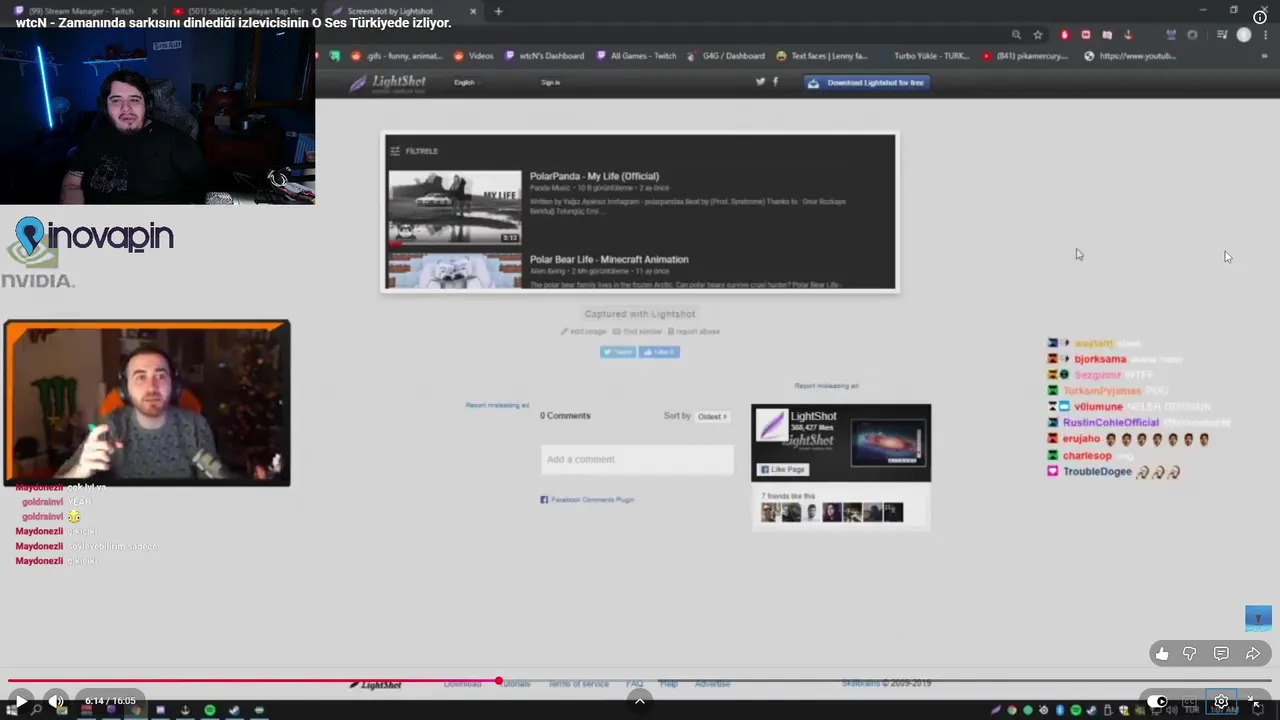Open the browser profile avatar
This screenshot has width=1280, height=720.
tap(1244, 35)
